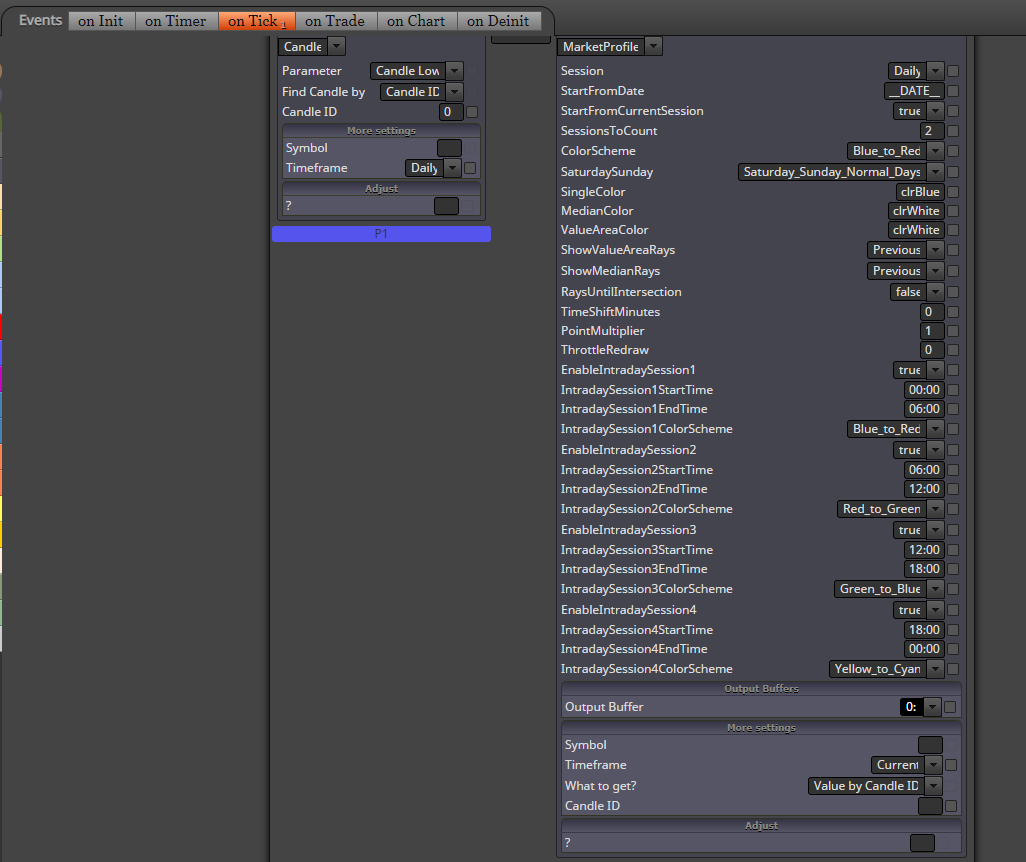This screenshot has height=862, width=1026.
Task: Click the SingleColor clrBlue value
Action: [920, 192]
